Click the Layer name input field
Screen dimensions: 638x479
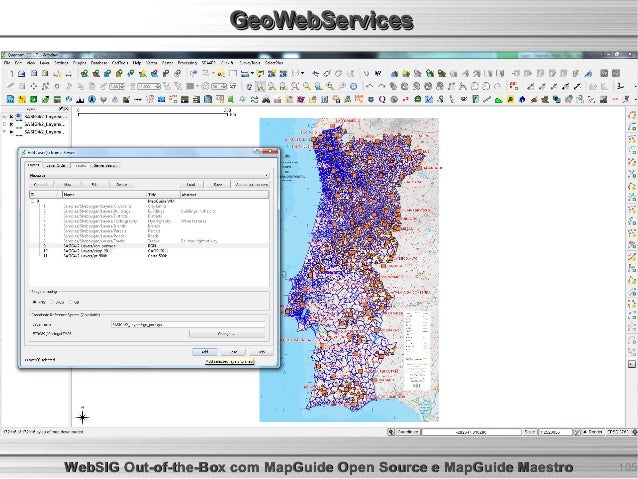tap(188, 324)
